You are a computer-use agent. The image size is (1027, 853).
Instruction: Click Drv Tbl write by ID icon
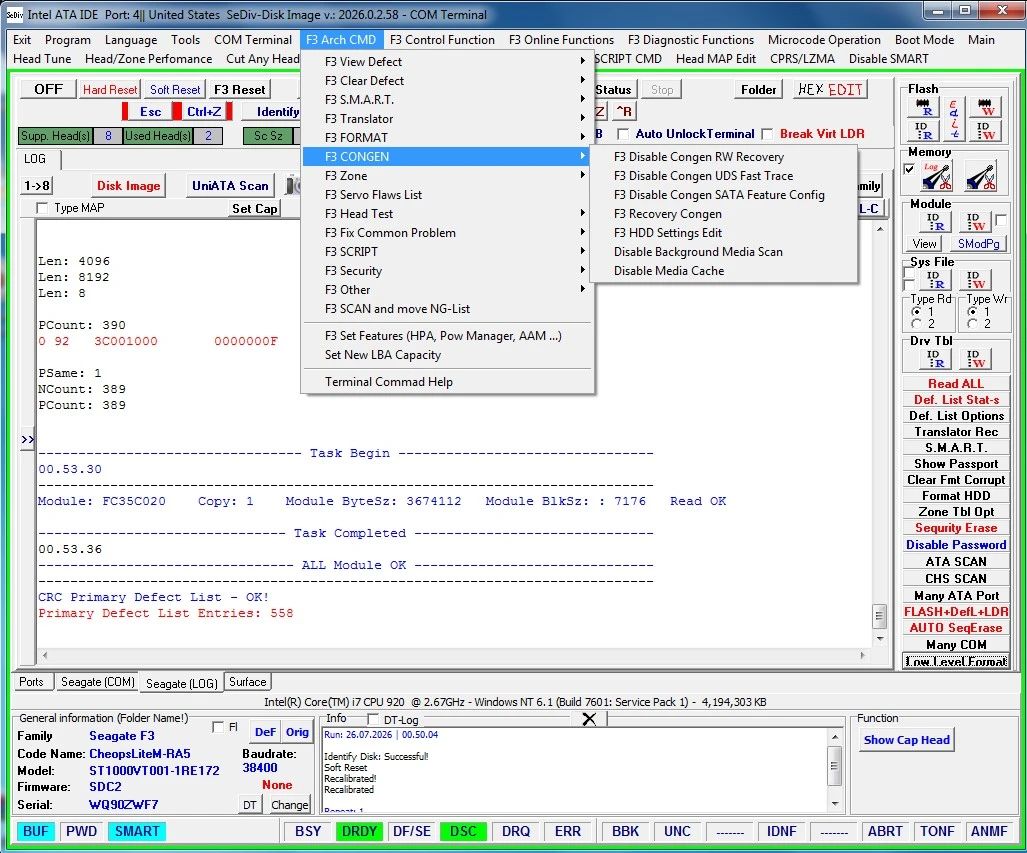[x=975, y=359]
